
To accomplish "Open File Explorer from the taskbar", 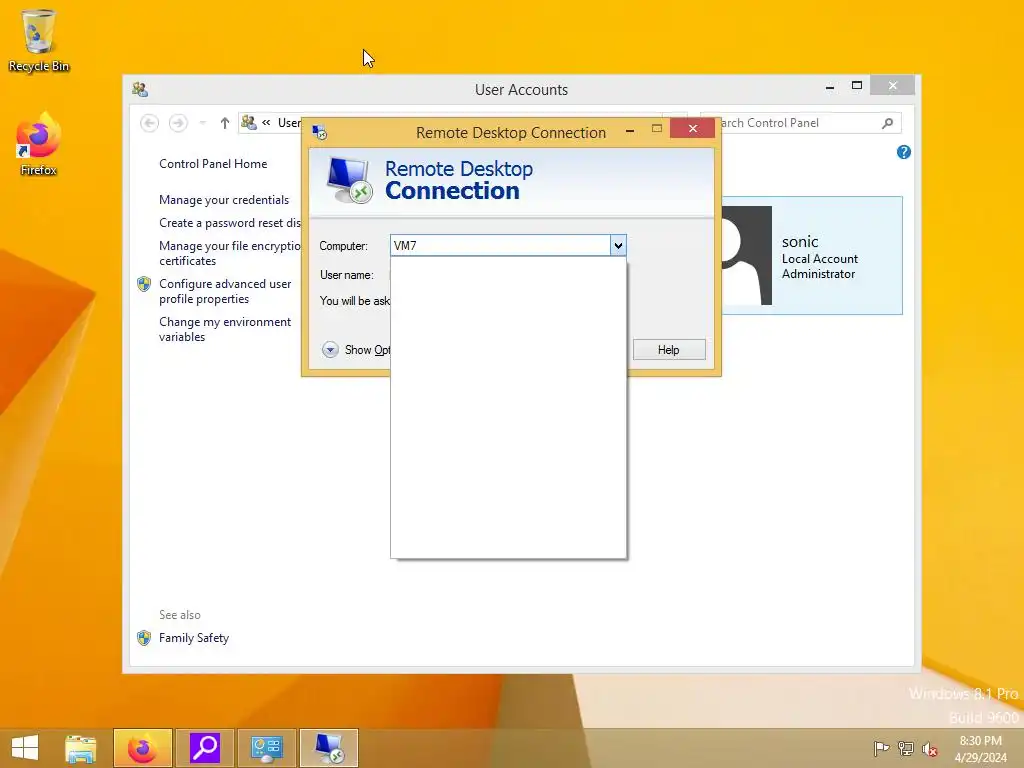I will 80,748.
